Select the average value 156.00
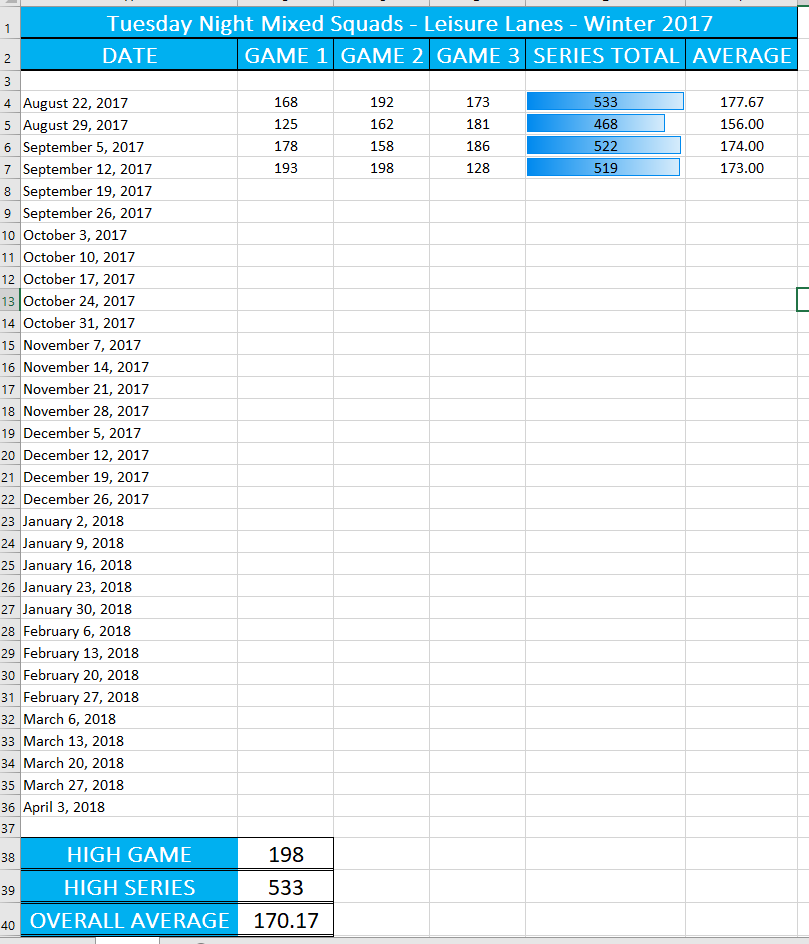Image resolution: width=809 pixels, height=944 pixels. pos(742,123)
